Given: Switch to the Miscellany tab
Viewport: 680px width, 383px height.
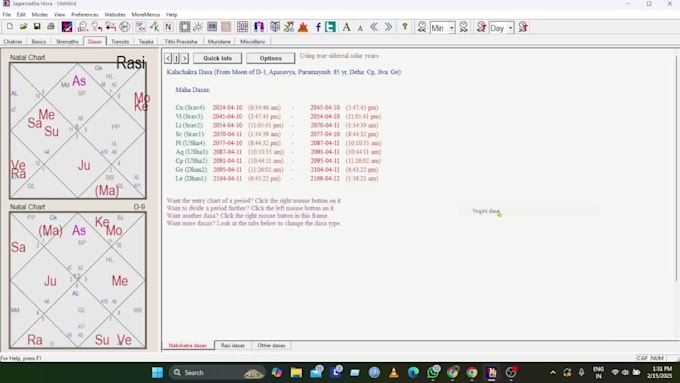Looking at the screenshot, I should 252,42.
